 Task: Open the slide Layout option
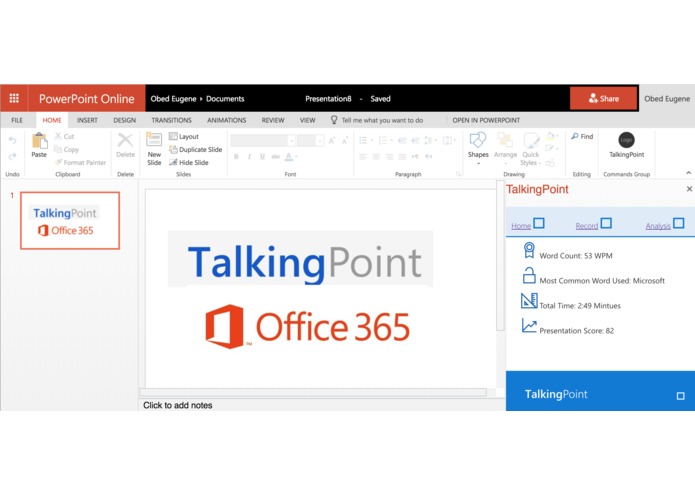click(x=184, y=136)
